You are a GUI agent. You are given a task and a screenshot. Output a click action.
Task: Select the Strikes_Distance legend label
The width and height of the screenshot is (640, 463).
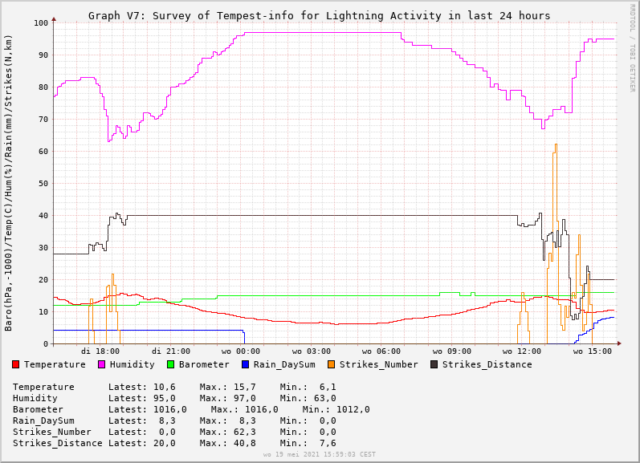[487, 364]
